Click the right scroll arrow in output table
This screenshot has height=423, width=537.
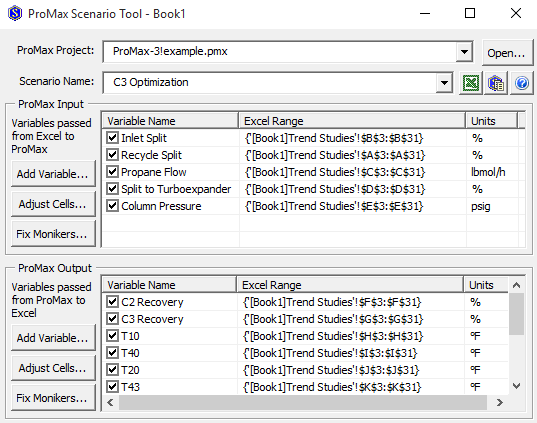pyautogui.click(x=500, y=402)
